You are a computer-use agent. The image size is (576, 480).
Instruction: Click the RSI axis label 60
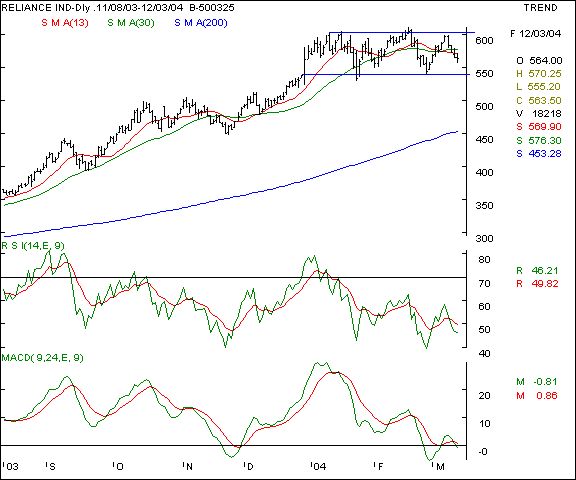484,307
